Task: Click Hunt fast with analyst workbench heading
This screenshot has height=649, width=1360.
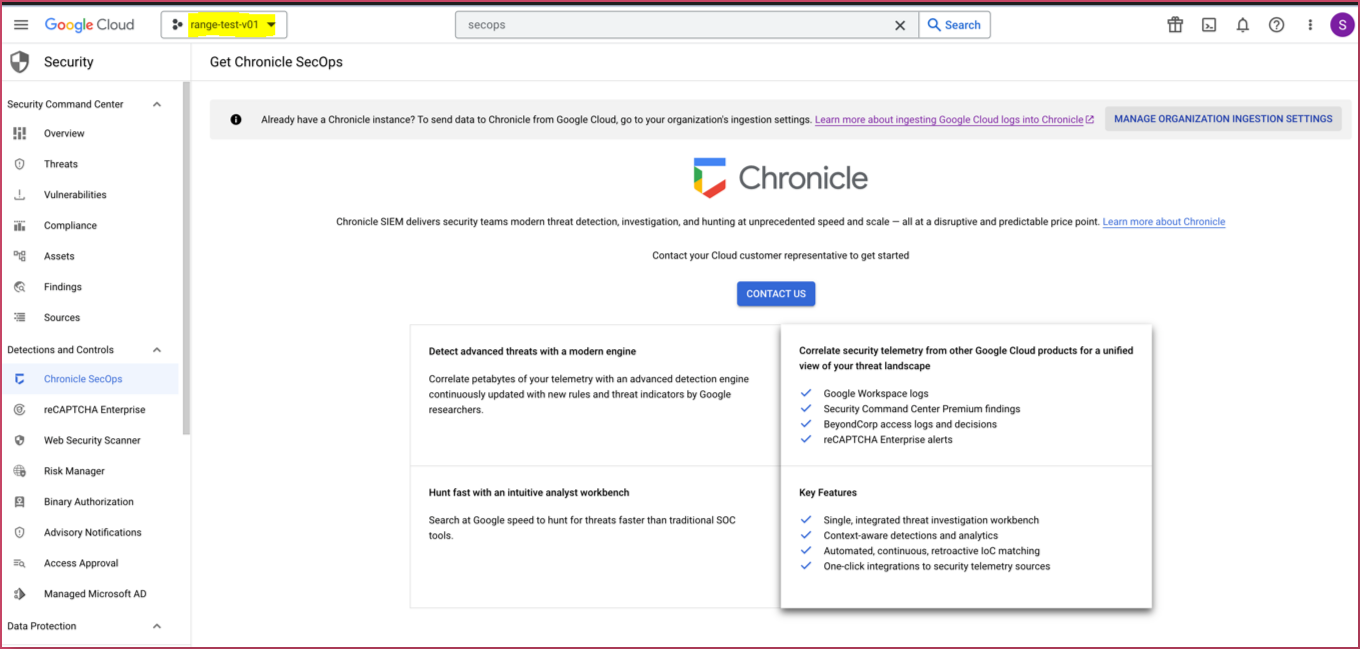Action: pos(529,493)
